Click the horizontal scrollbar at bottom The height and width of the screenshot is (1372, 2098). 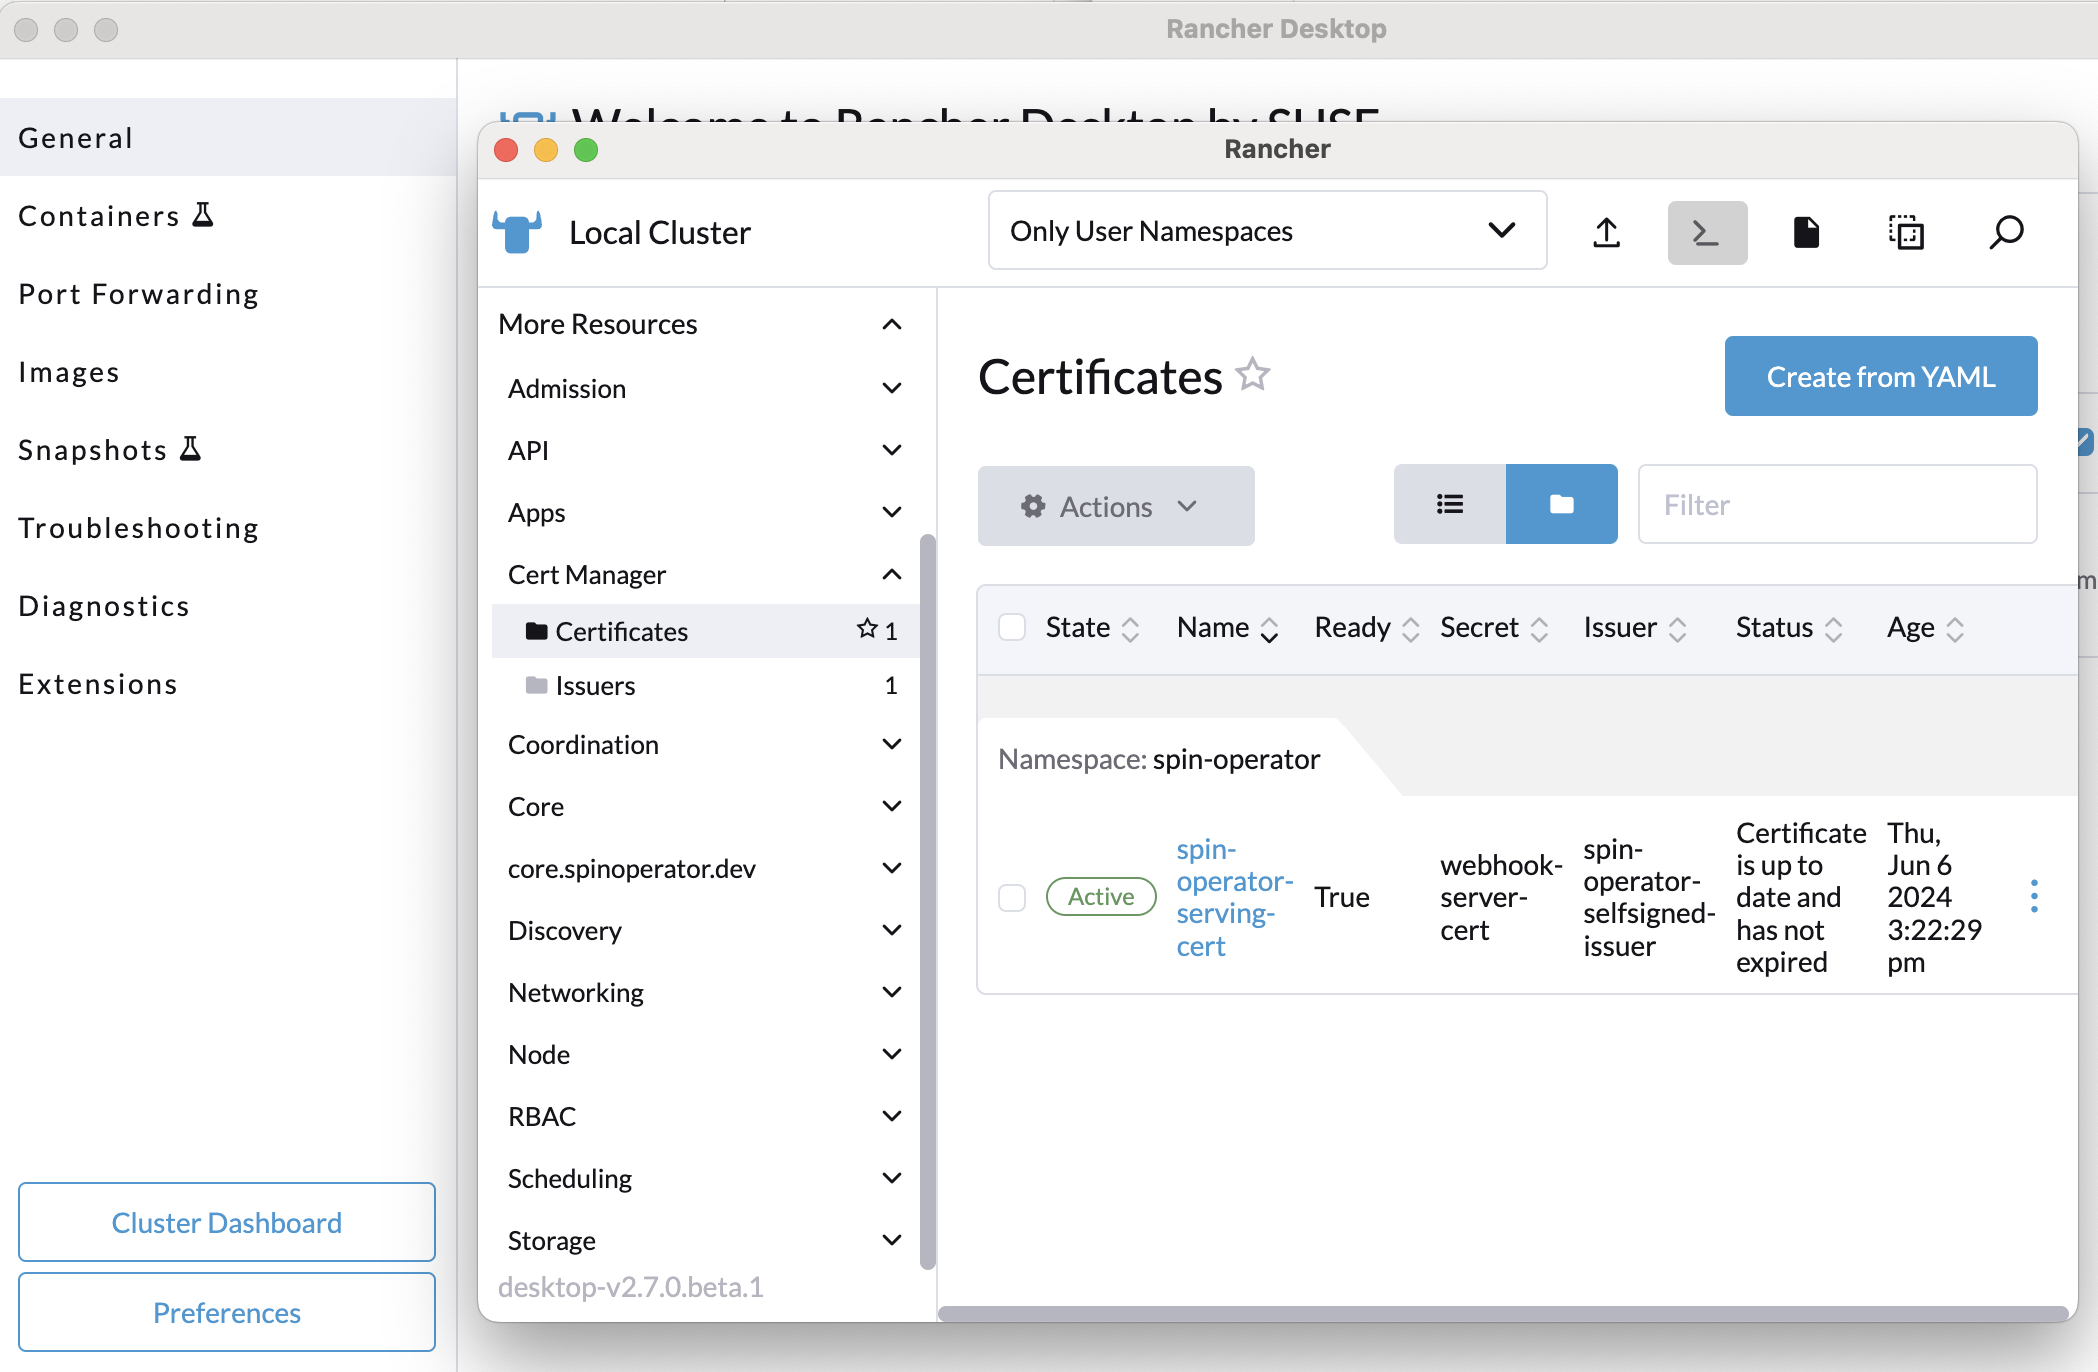(x=1502, y=1313)
